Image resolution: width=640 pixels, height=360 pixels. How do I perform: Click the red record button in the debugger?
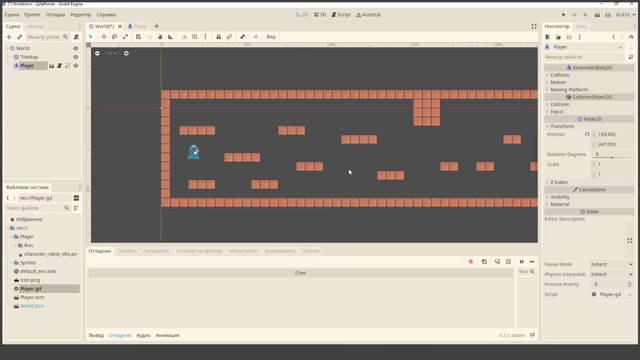(x=471, y=262)
